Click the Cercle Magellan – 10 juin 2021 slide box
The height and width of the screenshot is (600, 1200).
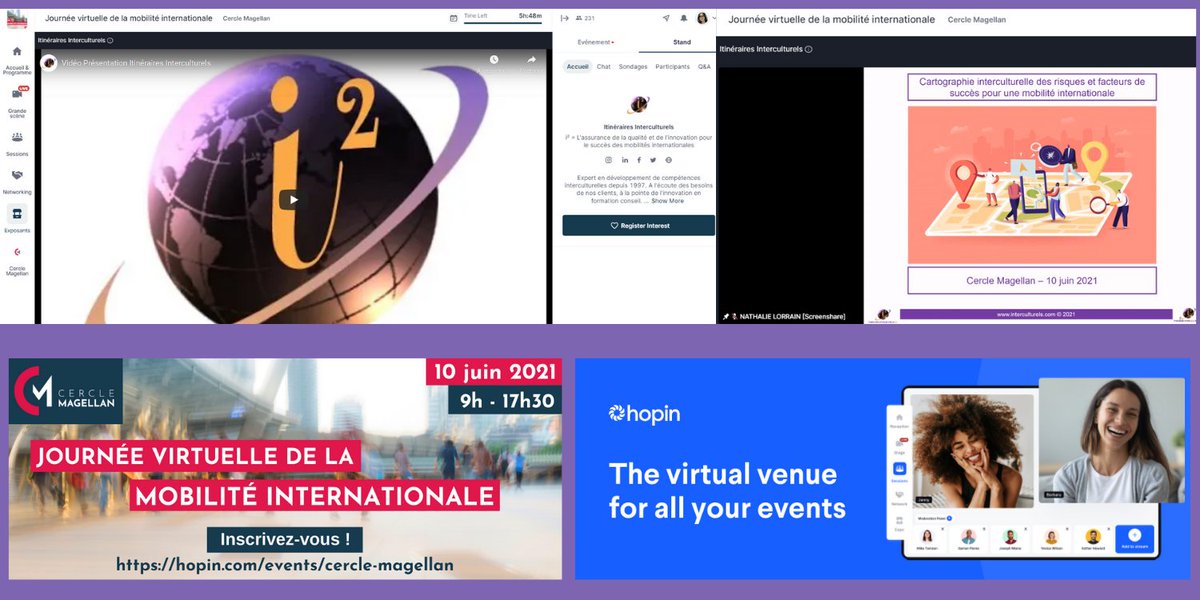(x=1032, y=280)
